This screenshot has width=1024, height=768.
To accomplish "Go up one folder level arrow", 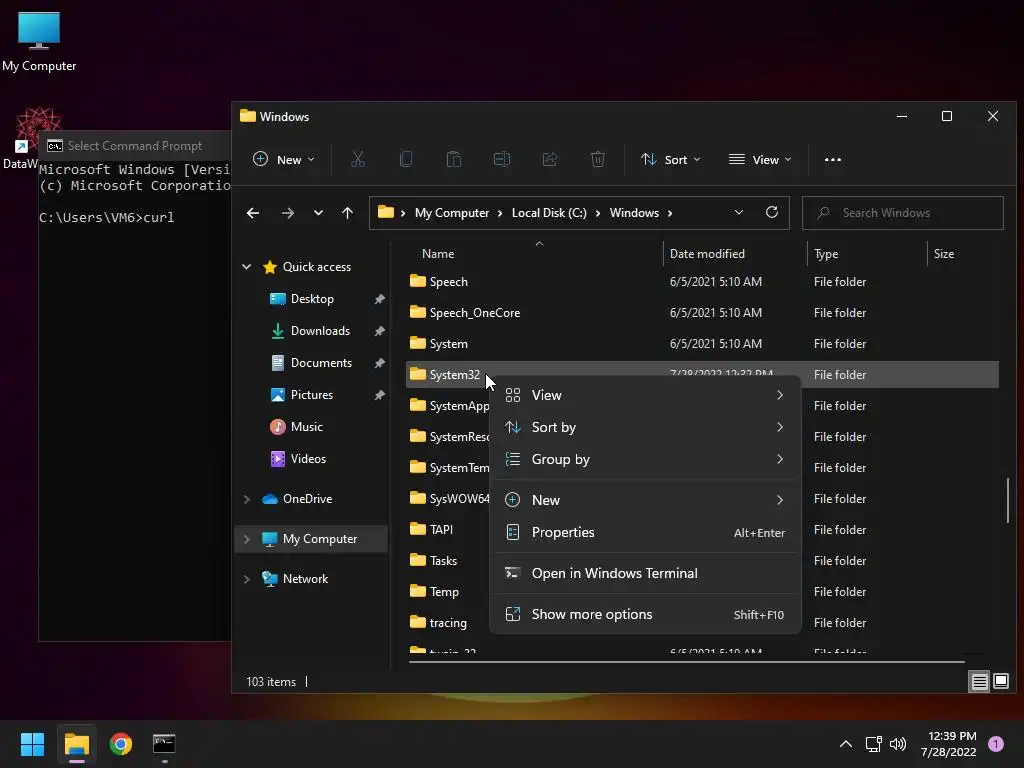I will tap(347, 213).
